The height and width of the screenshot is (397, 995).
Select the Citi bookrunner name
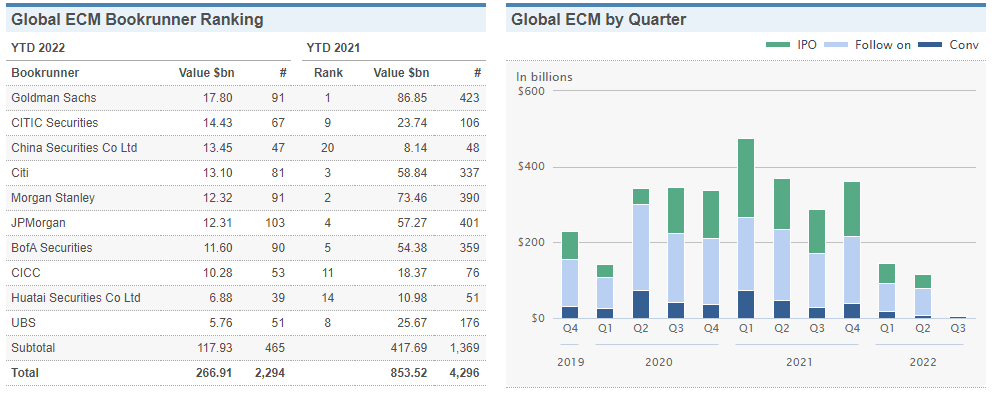20,173
